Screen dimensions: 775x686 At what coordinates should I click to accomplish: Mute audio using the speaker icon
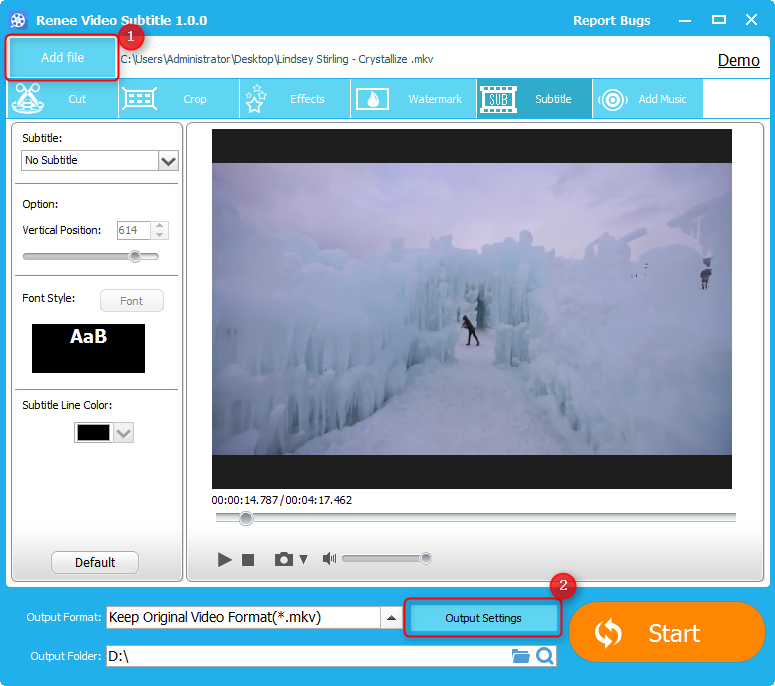[x=329, y=559]
